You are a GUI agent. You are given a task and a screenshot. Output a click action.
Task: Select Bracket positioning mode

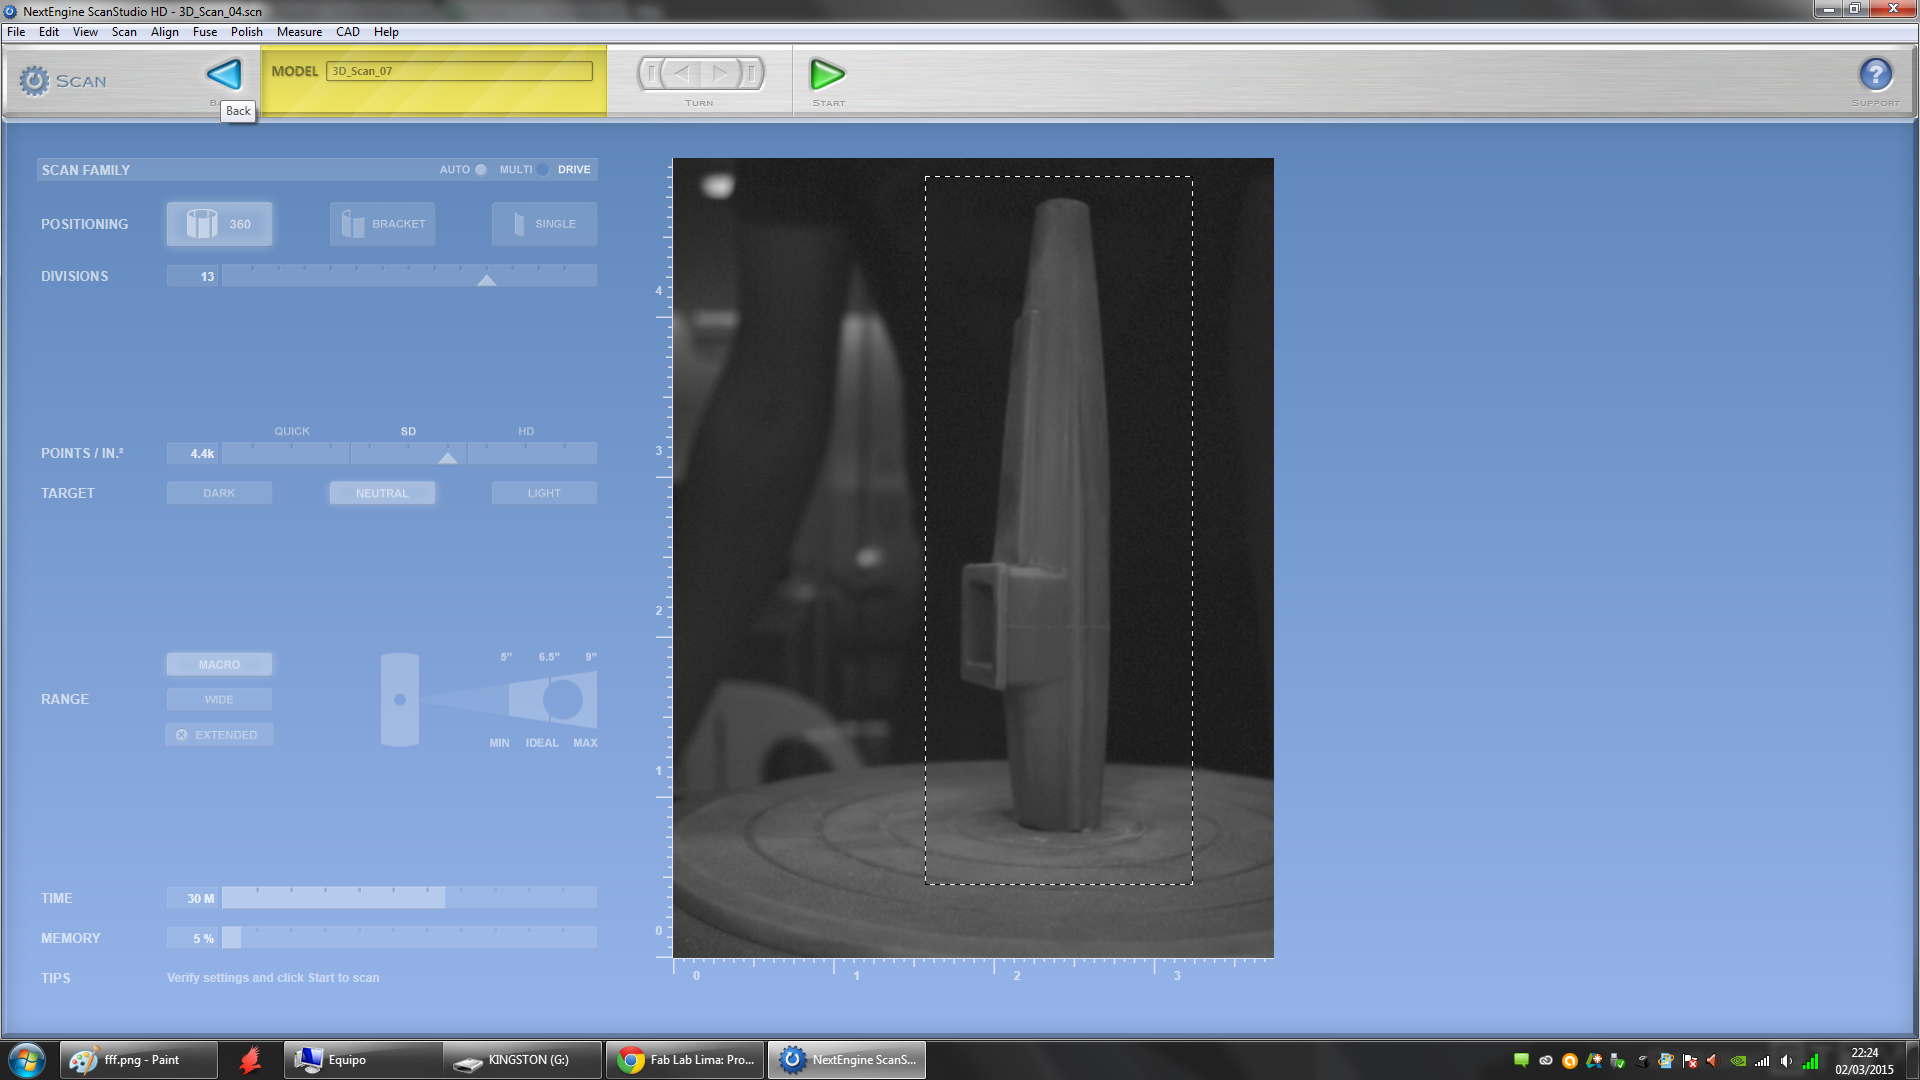pyautogui.click(x=382, y=224)
